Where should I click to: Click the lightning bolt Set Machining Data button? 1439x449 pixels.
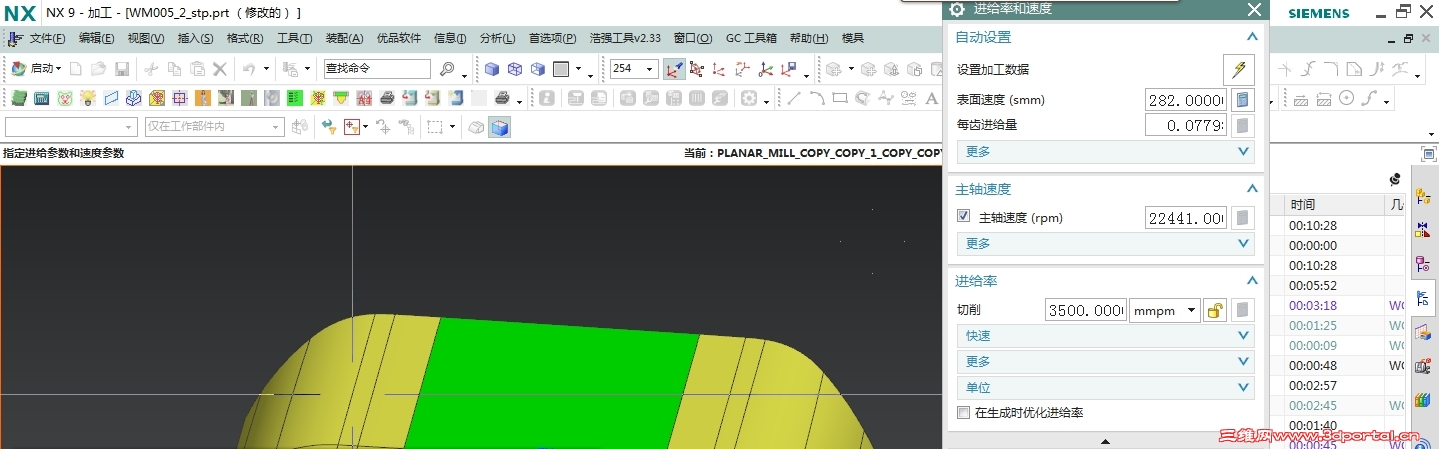coord(1239,69)
